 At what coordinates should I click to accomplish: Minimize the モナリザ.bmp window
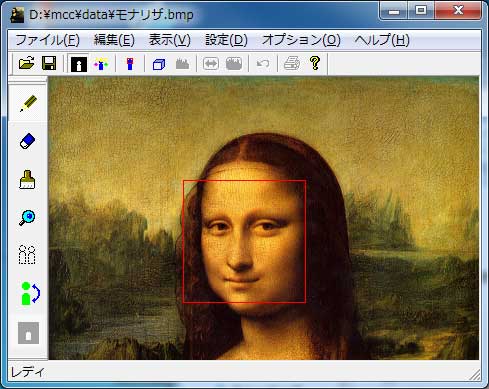pyautogui.click(x=394, y=11)
